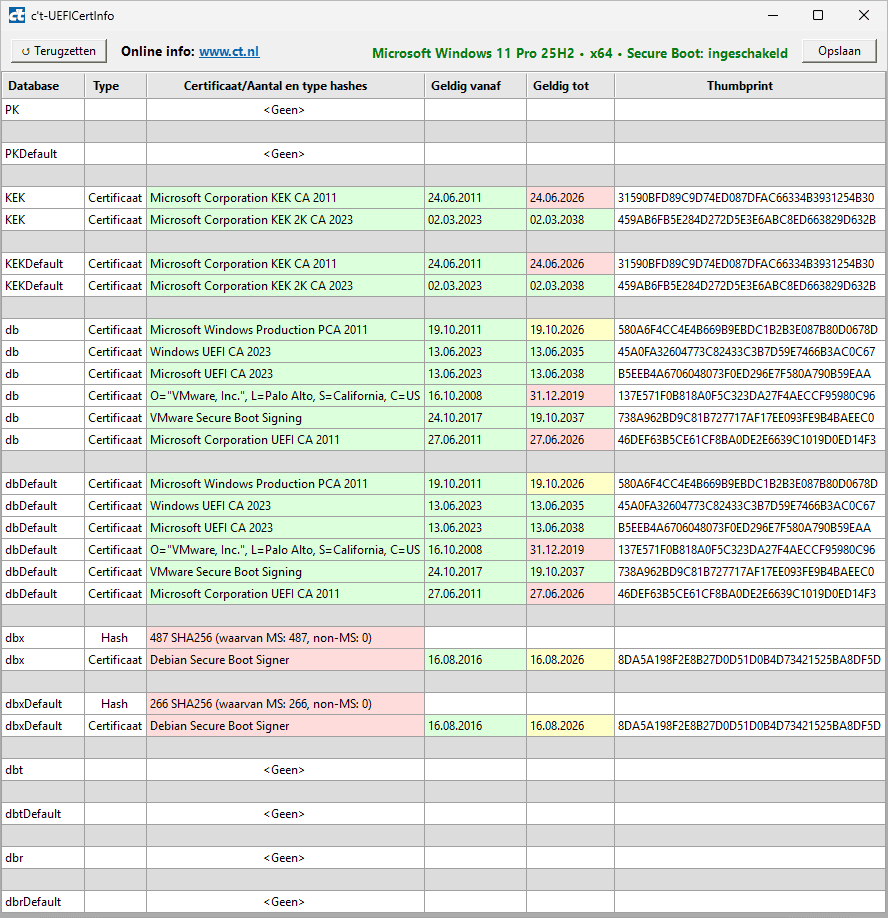Select KEKDefault row Microsoft Corporation KEK CA 2011
888x918 pixels.
(443, 264)
